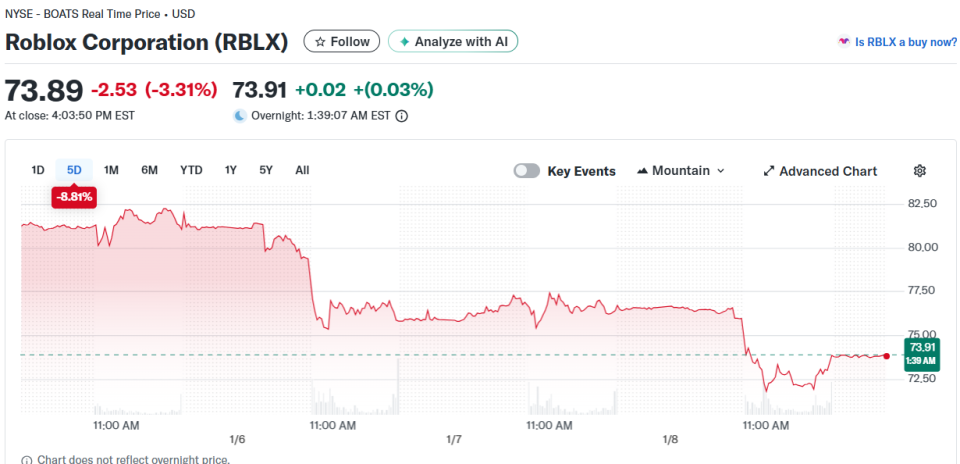Show the YTD chart range
Viewport: 960px width, 464px height.
point(191,170)
